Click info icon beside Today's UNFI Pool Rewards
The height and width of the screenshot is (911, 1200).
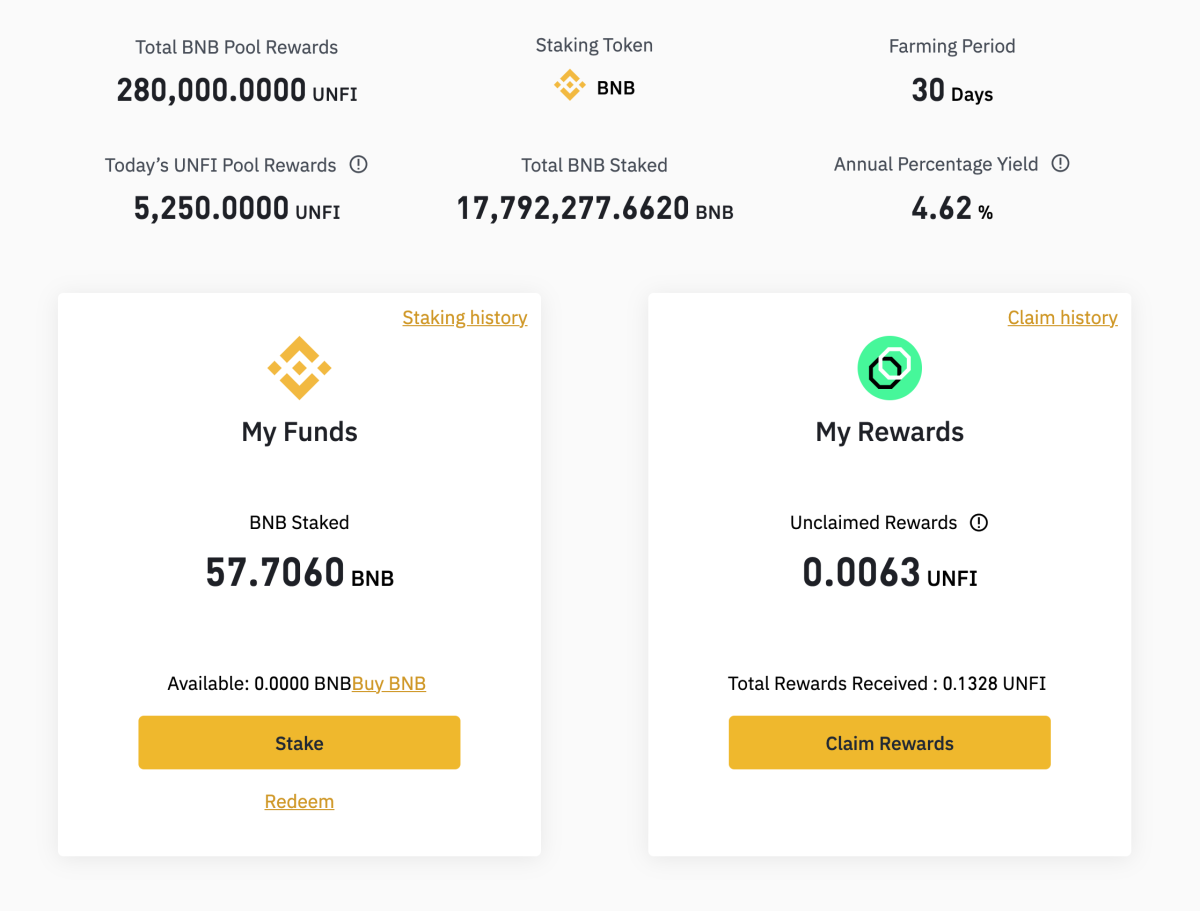359,164
